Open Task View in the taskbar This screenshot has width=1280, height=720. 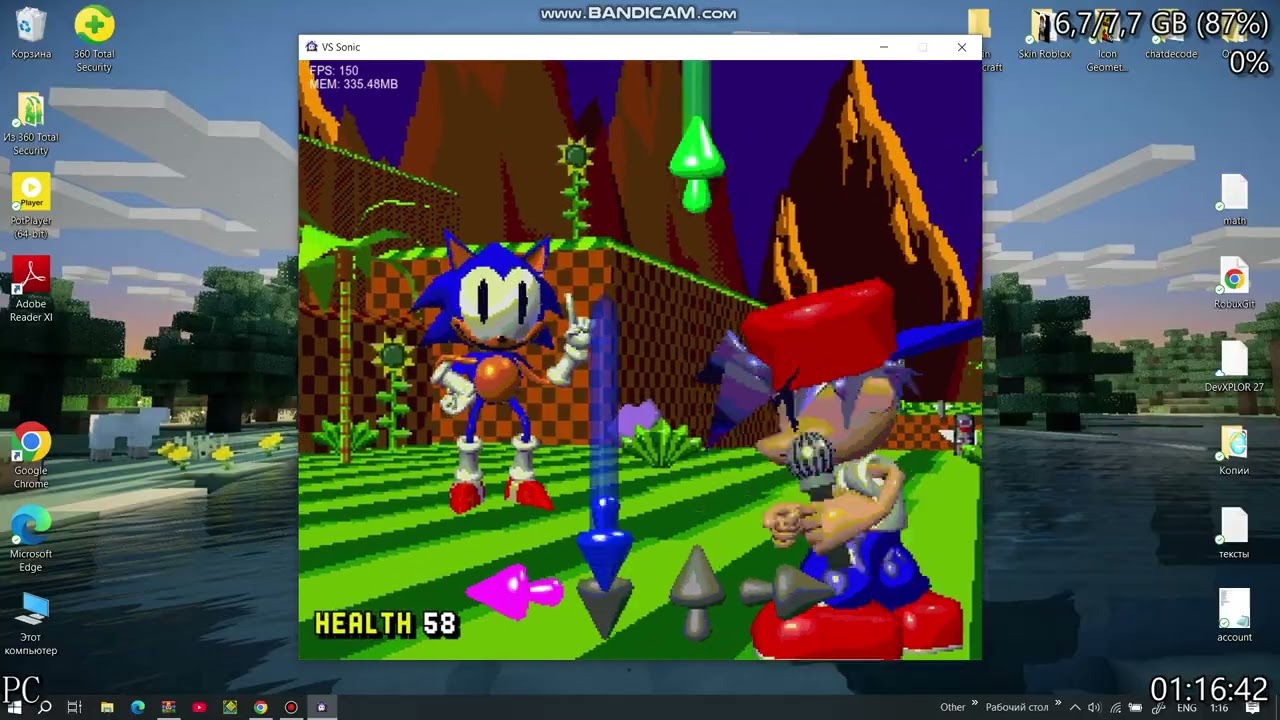point(74,707)
